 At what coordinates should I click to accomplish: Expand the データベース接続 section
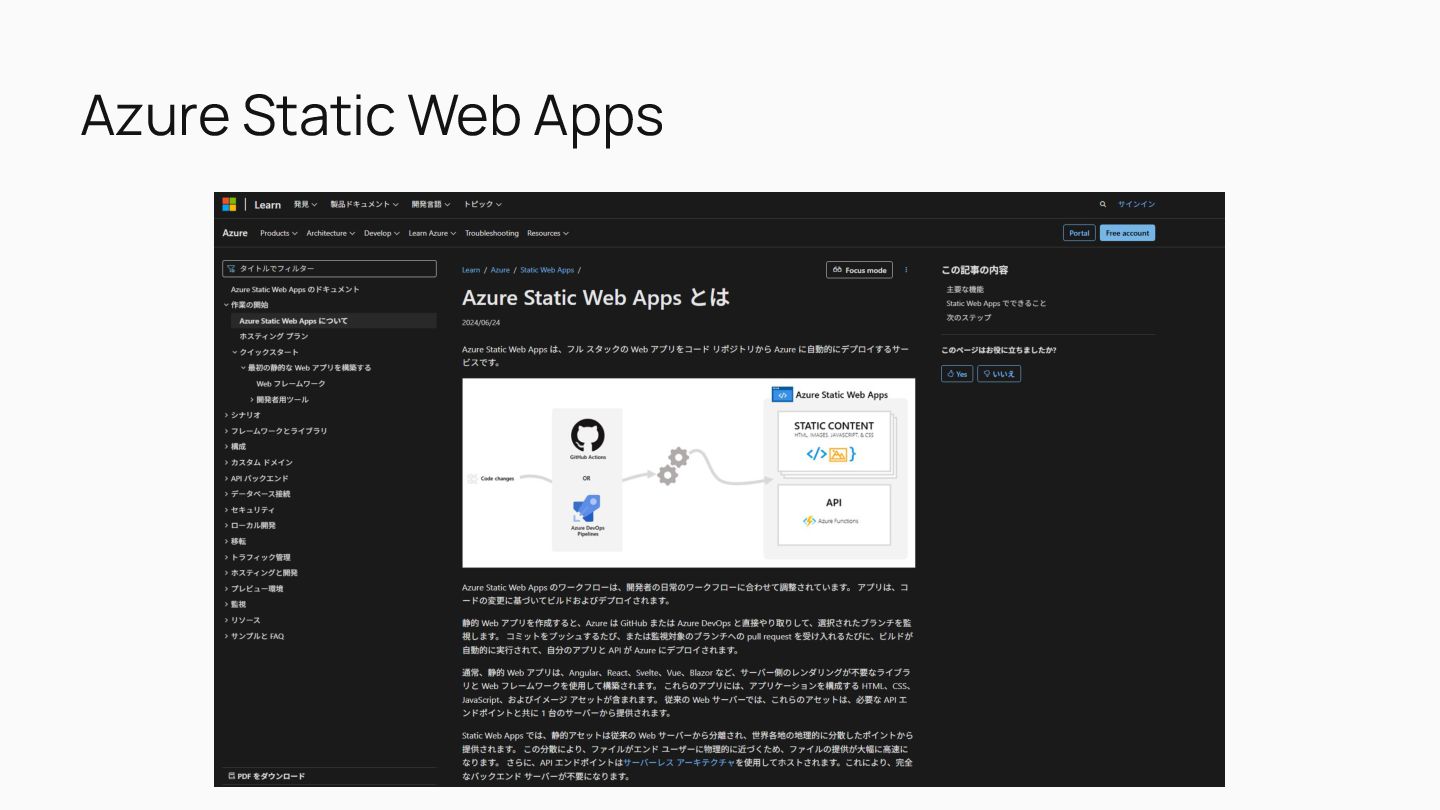(257, 494)
